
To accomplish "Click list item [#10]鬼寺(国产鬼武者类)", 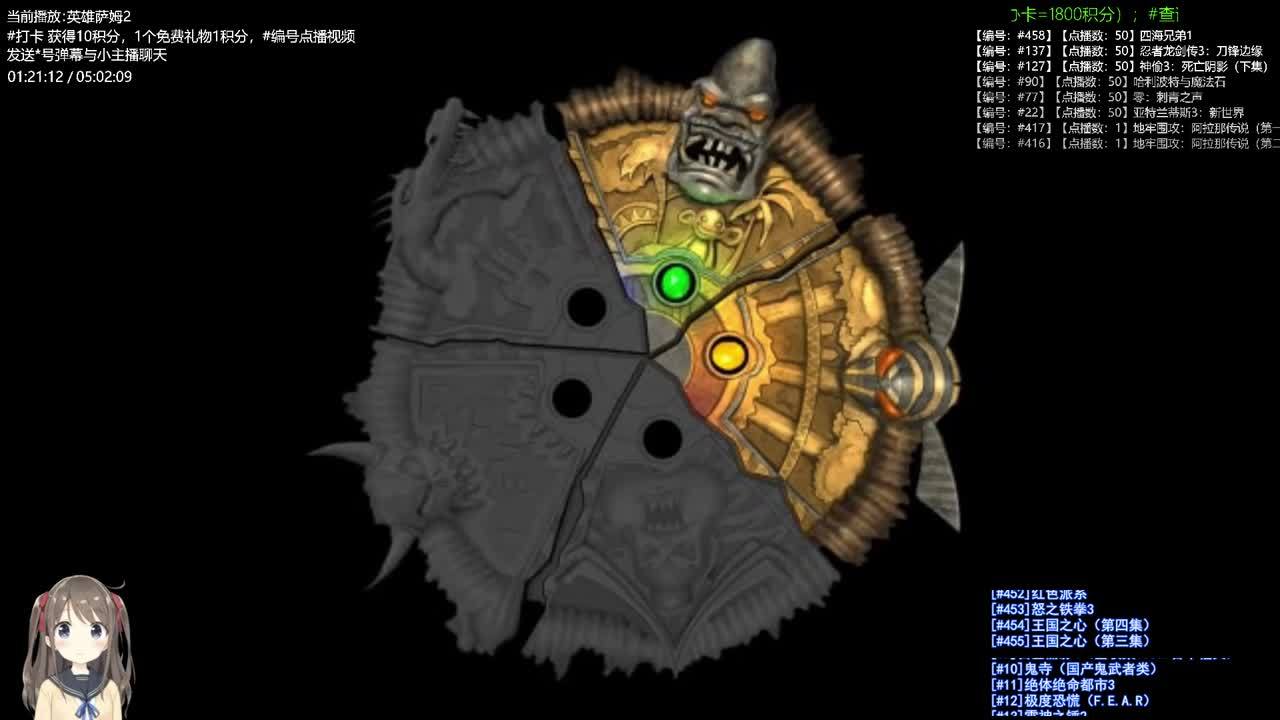I will pos(1073,669).
